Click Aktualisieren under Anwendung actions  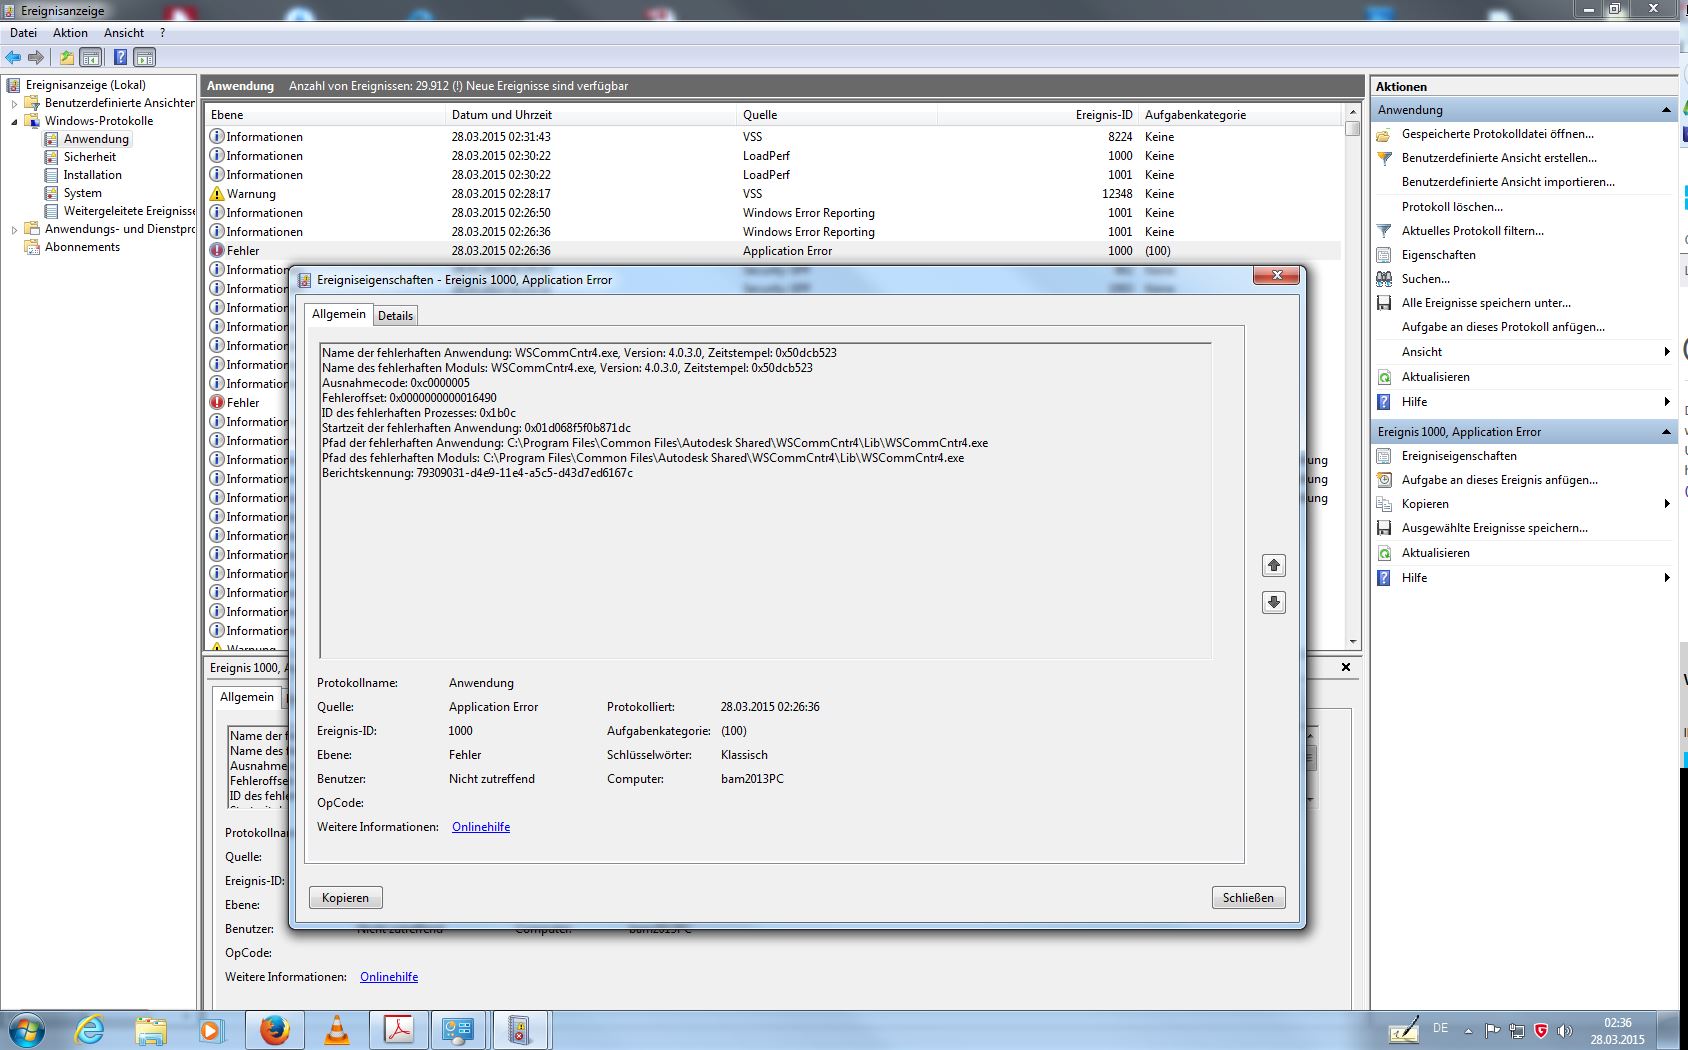(1435, 377)
